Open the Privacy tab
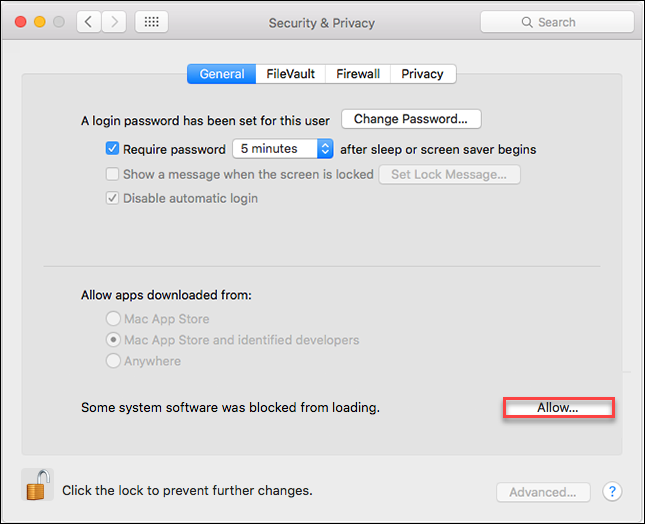The image size is (645, 524). (x=422, y=74)
